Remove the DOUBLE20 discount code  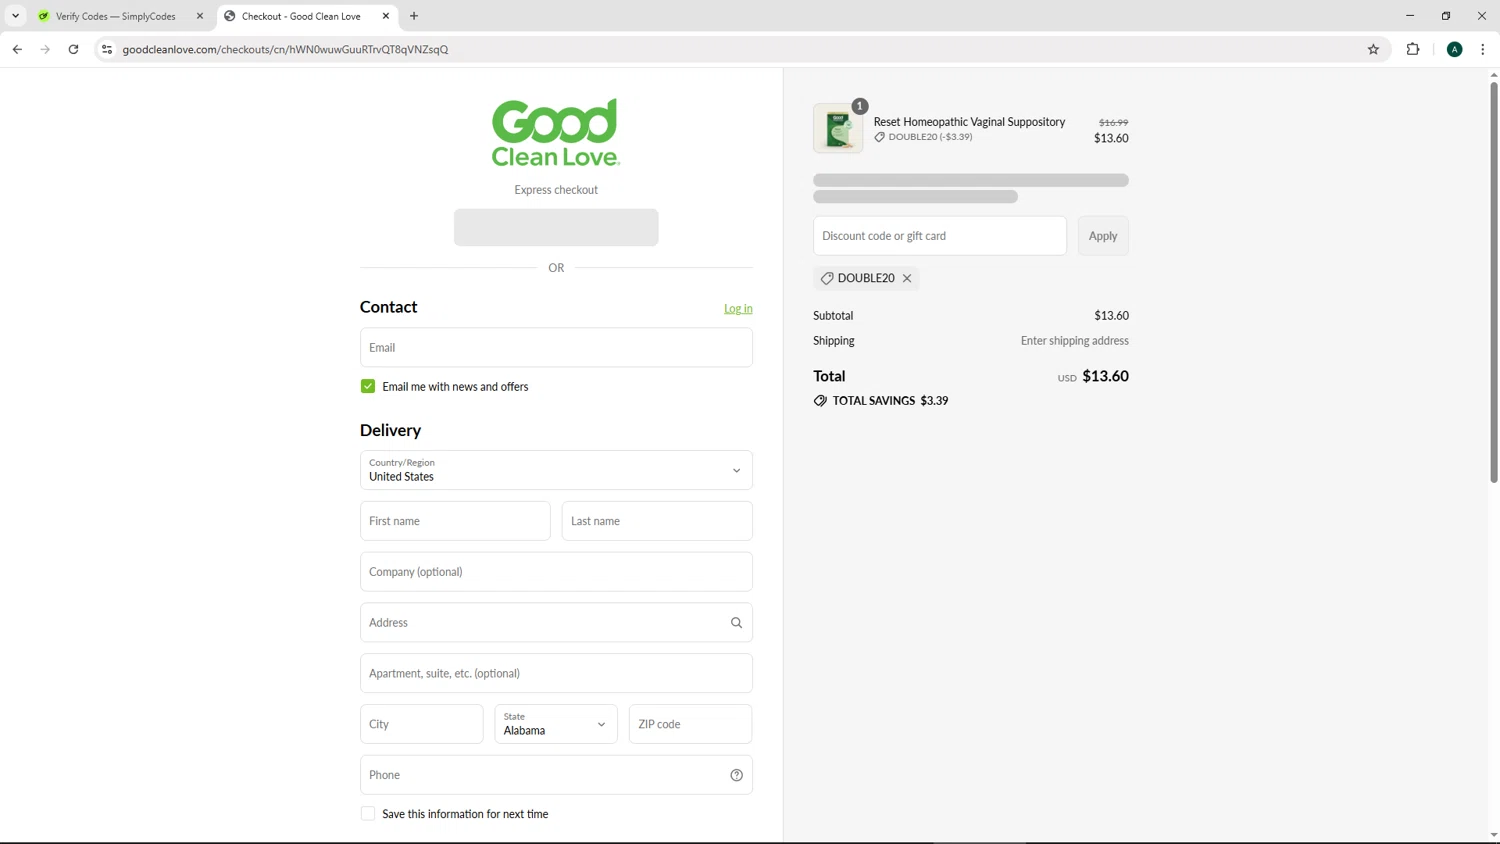pos(907,278)
